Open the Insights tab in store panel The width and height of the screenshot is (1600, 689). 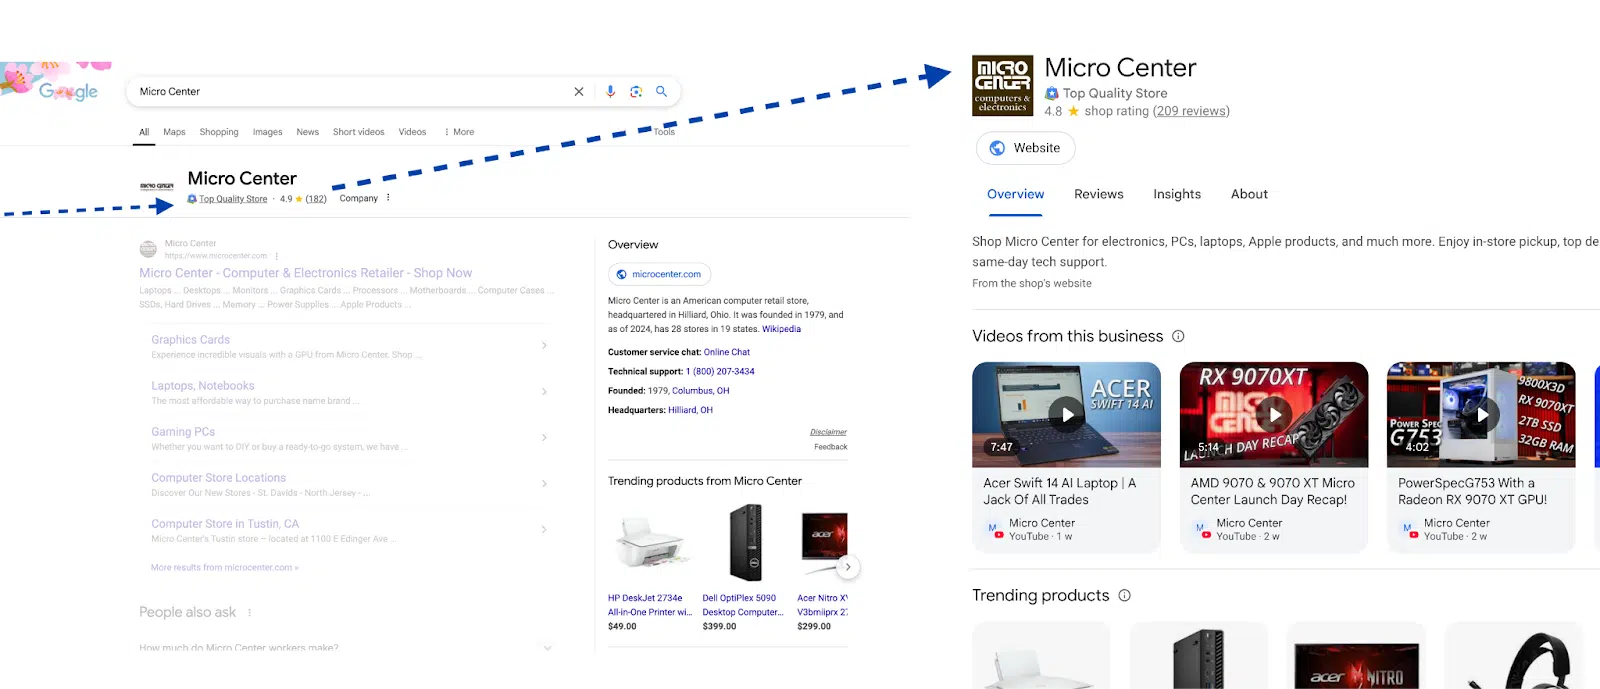pyautogui.click(x=1177, y=194)
